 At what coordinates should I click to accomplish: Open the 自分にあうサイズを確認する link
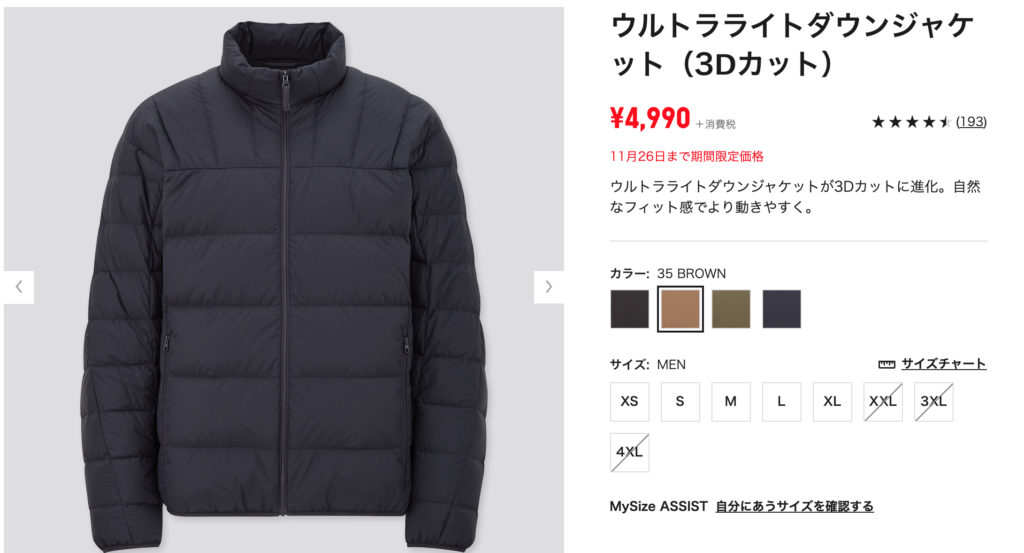tap(794, 506)
